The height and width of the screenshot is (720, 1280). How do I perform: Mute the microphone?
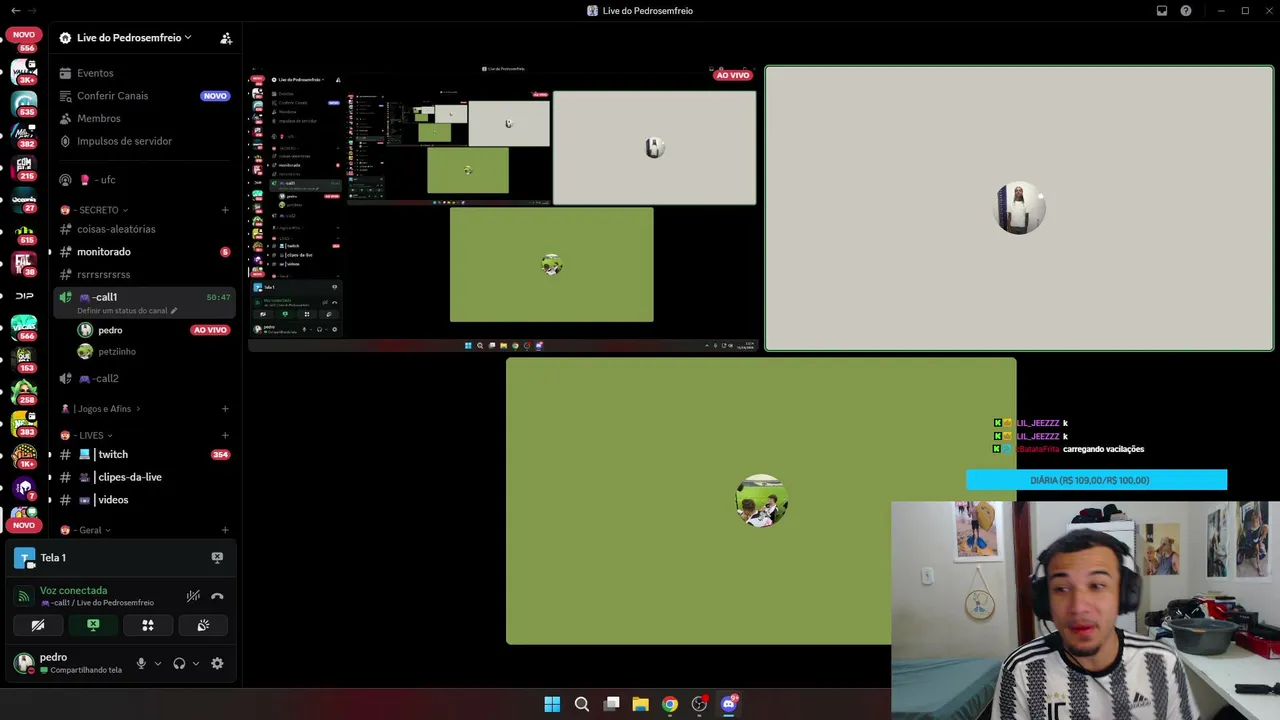coord(141,663)
